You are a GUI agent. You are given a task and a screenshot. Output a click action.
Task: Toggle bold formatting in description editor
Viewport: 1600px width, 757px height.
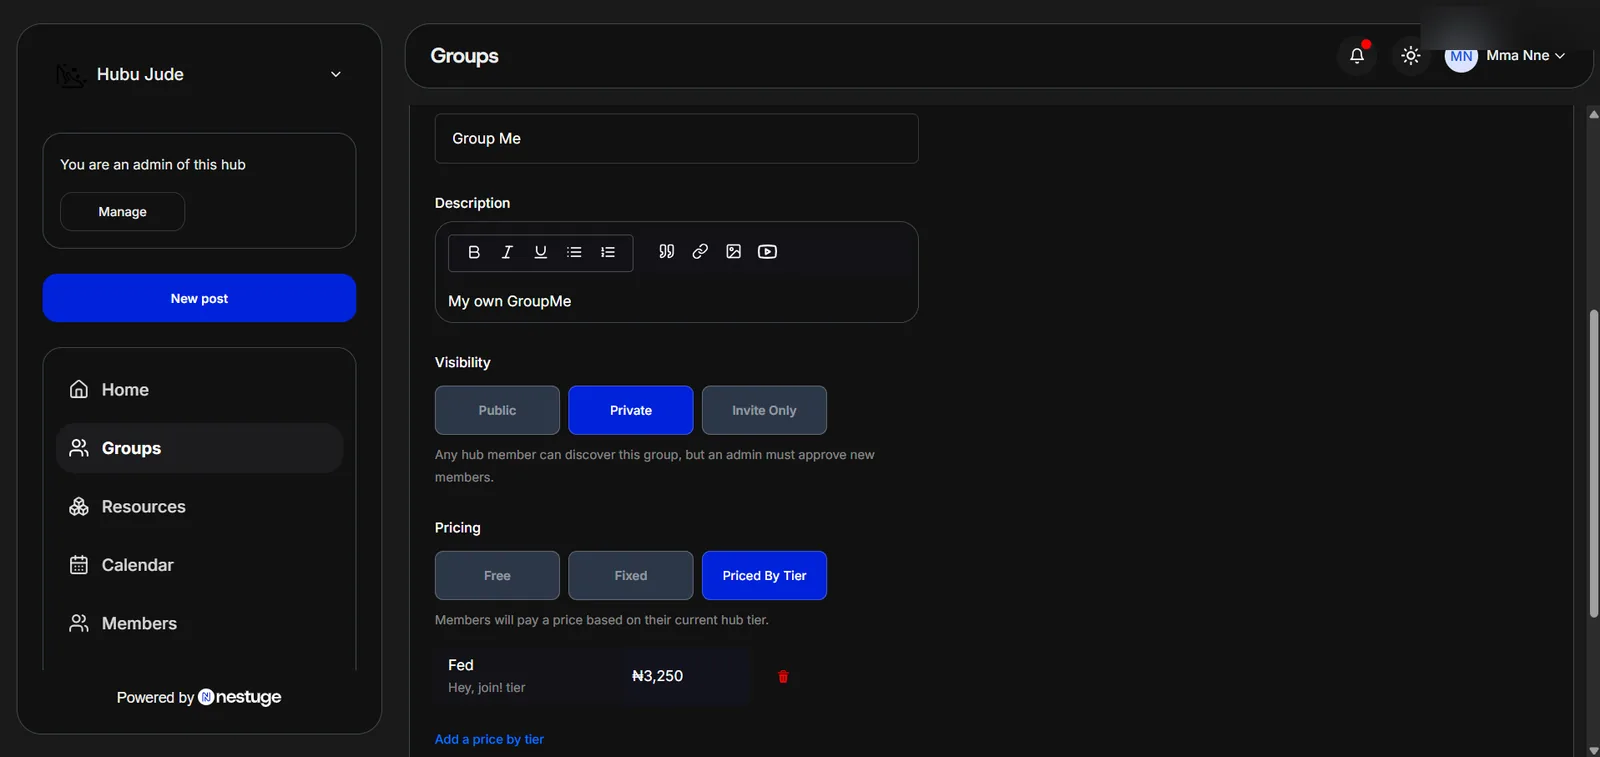point(474,252)
